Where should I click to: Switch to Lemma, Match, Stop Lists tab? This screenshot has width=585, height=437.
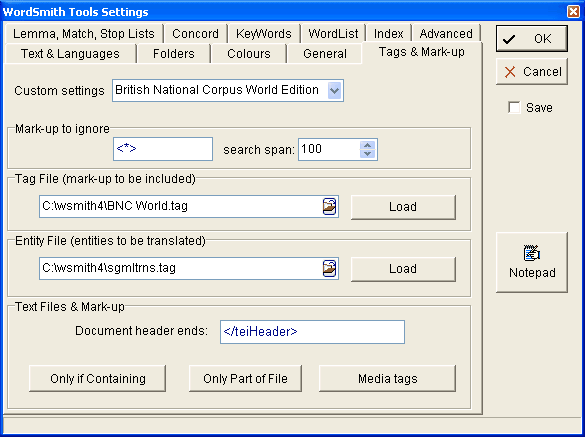coord(84,34)
